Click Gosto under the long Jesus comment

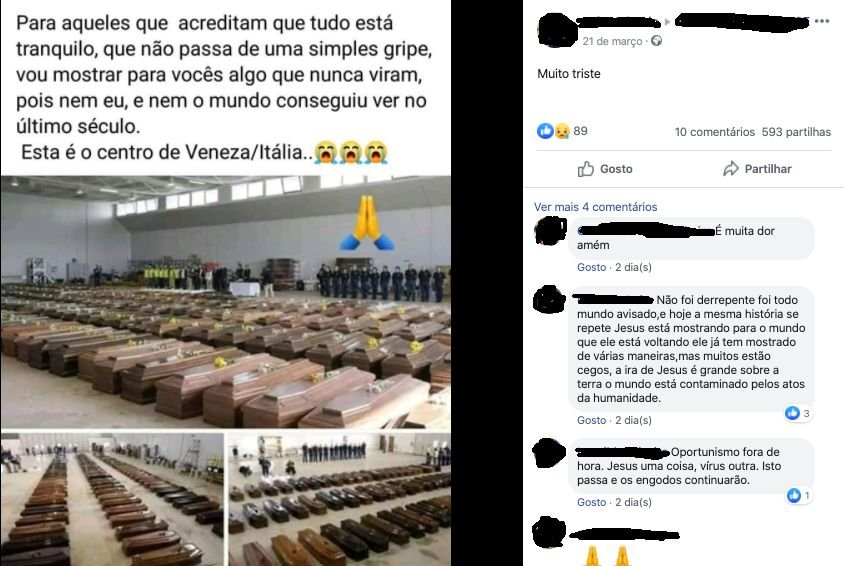[x=592, y=420]
